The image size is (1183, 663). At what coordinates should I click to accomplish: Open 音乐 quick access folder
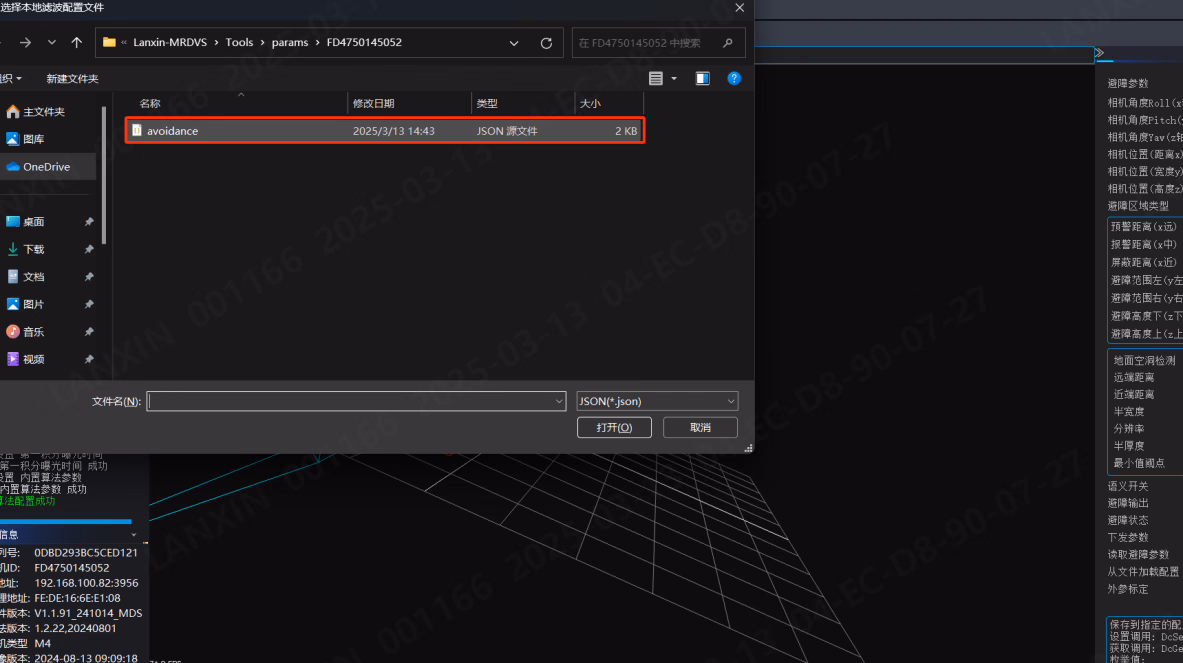33,332
